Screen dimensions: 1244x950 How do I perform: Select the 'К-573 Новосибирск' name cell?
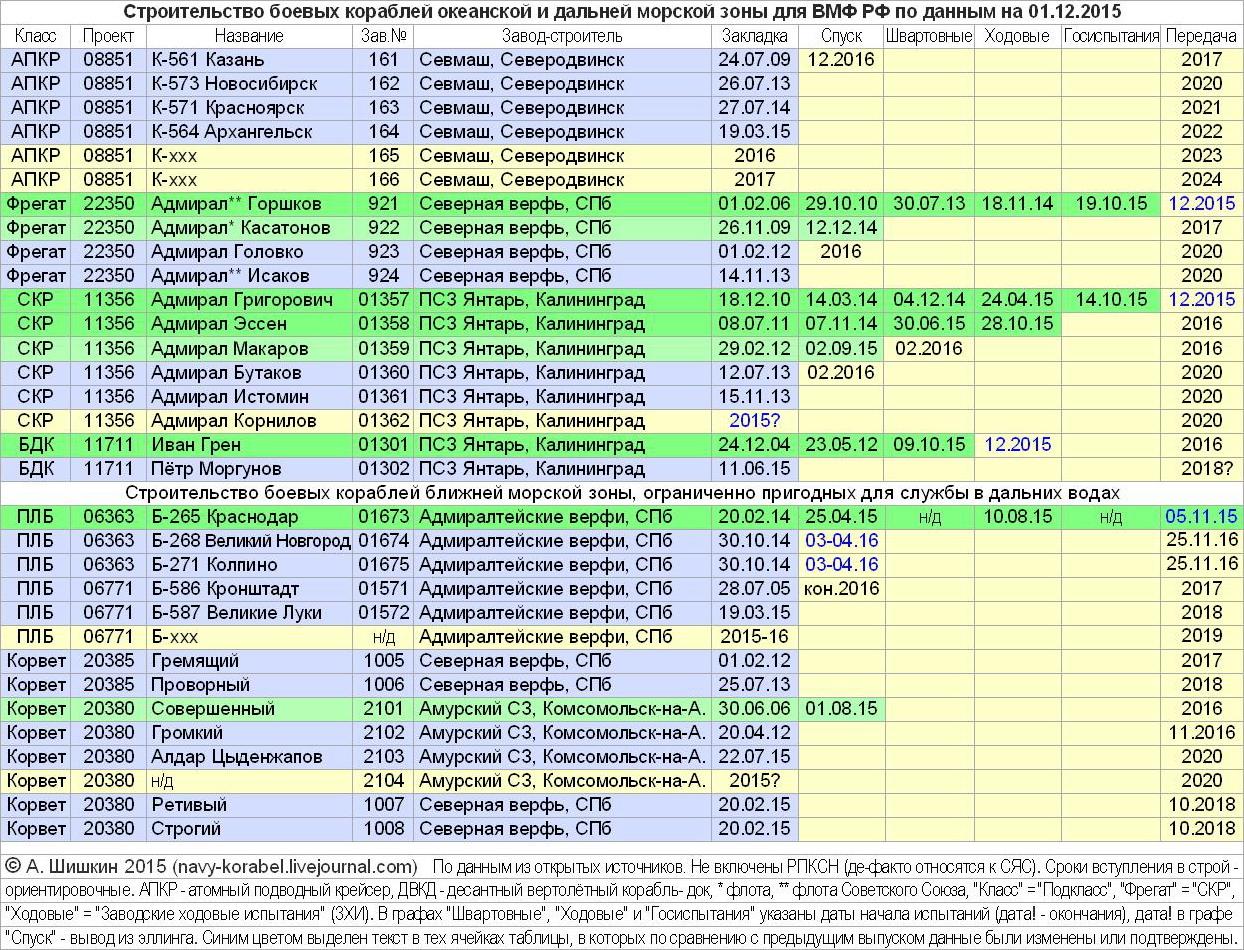pyautogui.click(x=234, y=84)
